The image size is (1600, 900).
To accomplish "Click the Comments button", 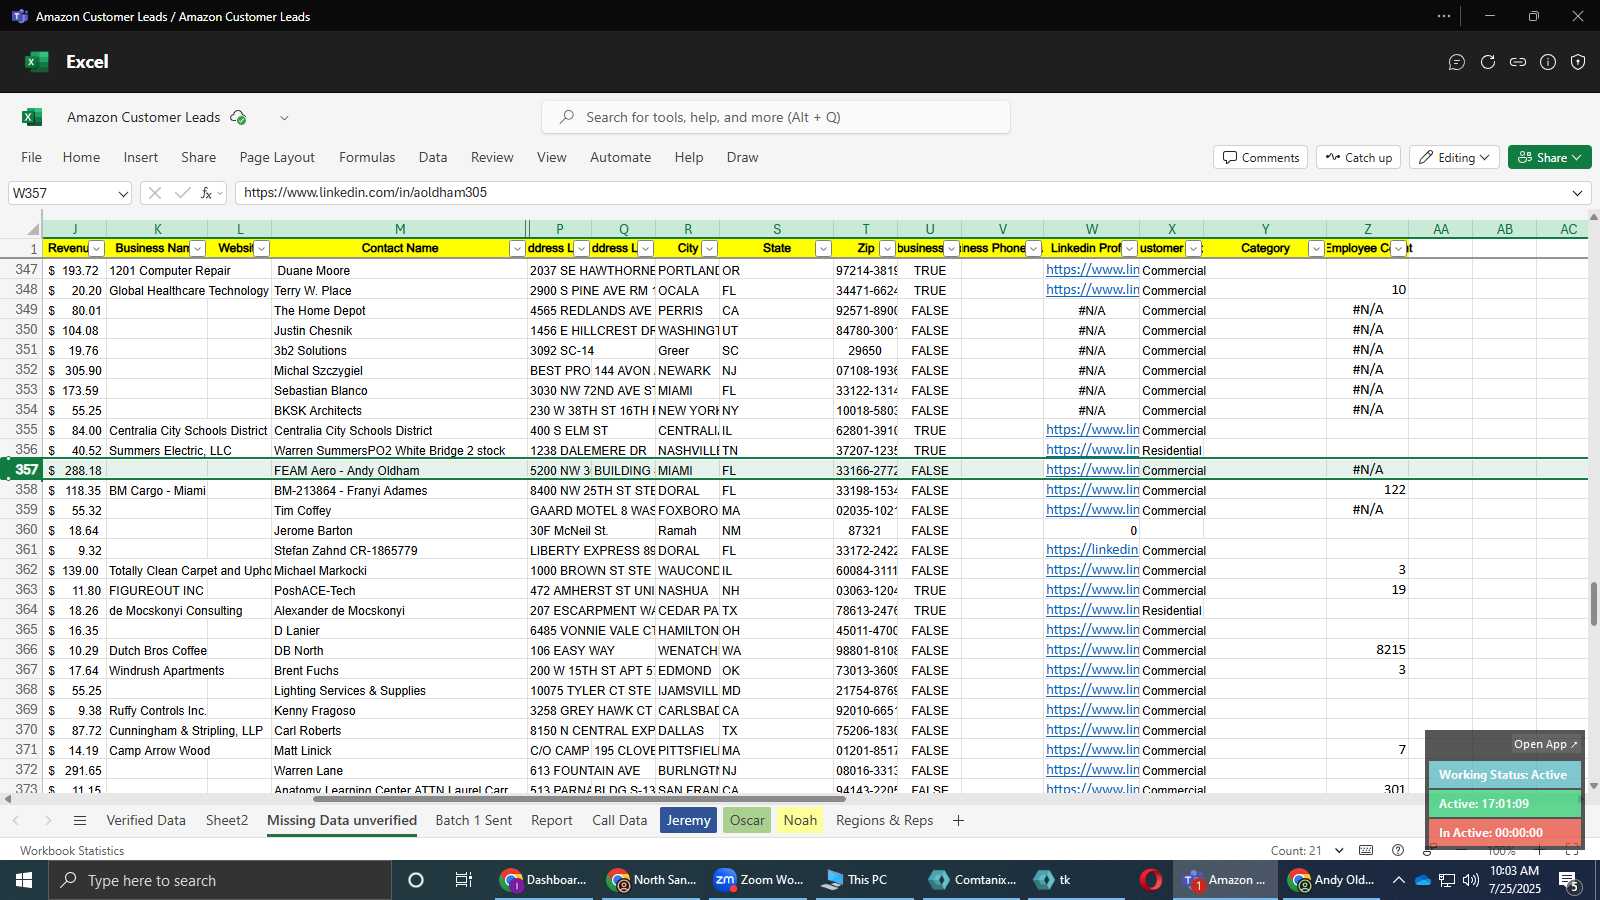I will click(1261, 158).
